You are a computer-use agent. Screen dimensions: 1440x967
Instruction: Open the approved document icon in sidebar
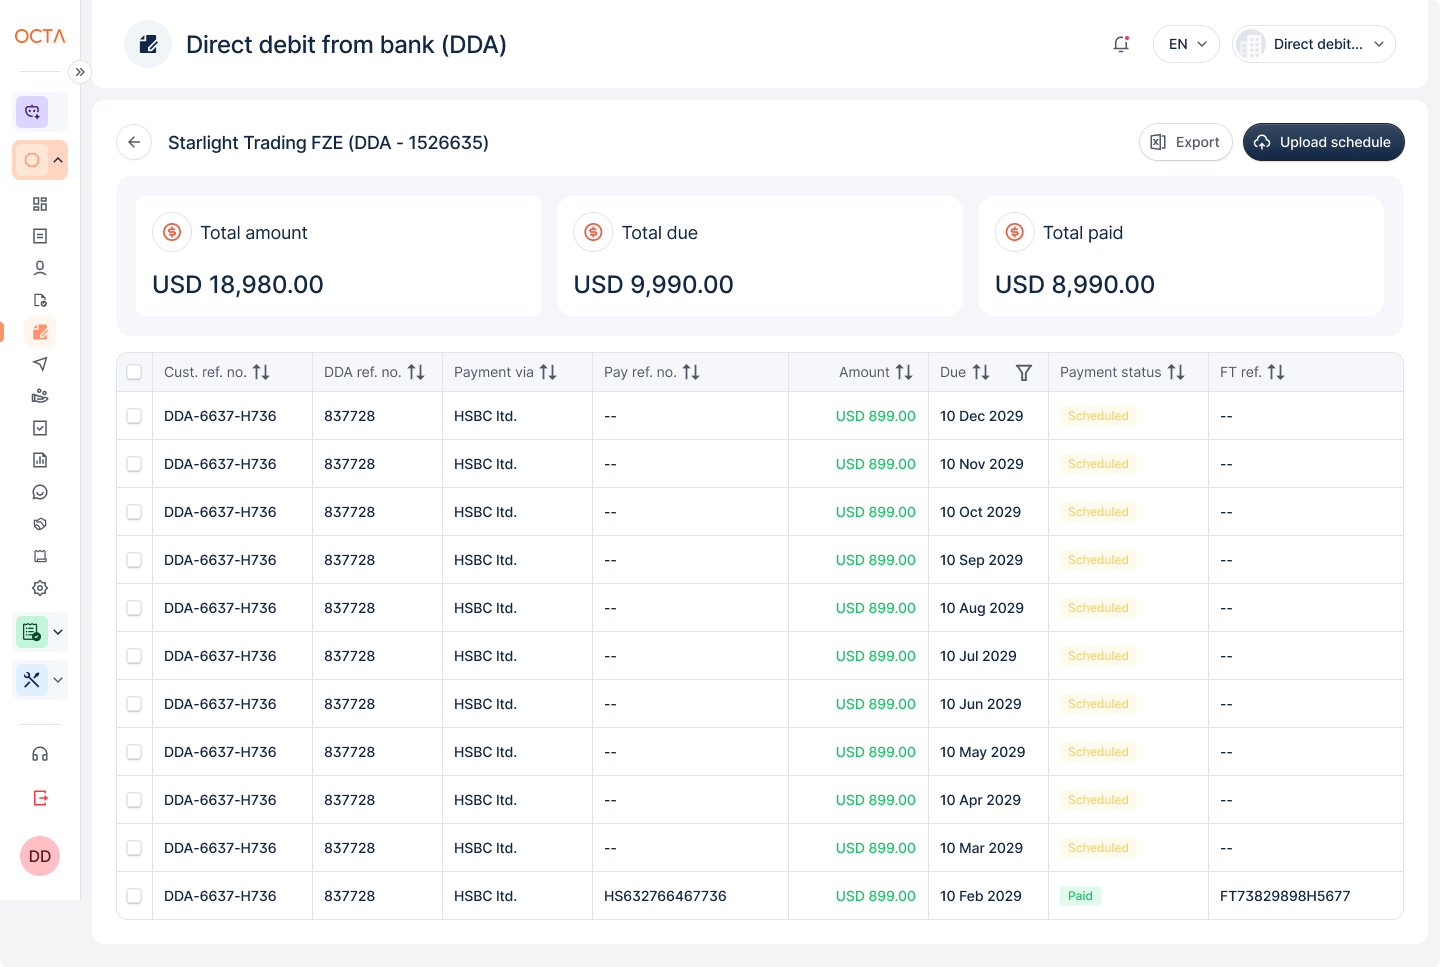(x=40, y=300)
